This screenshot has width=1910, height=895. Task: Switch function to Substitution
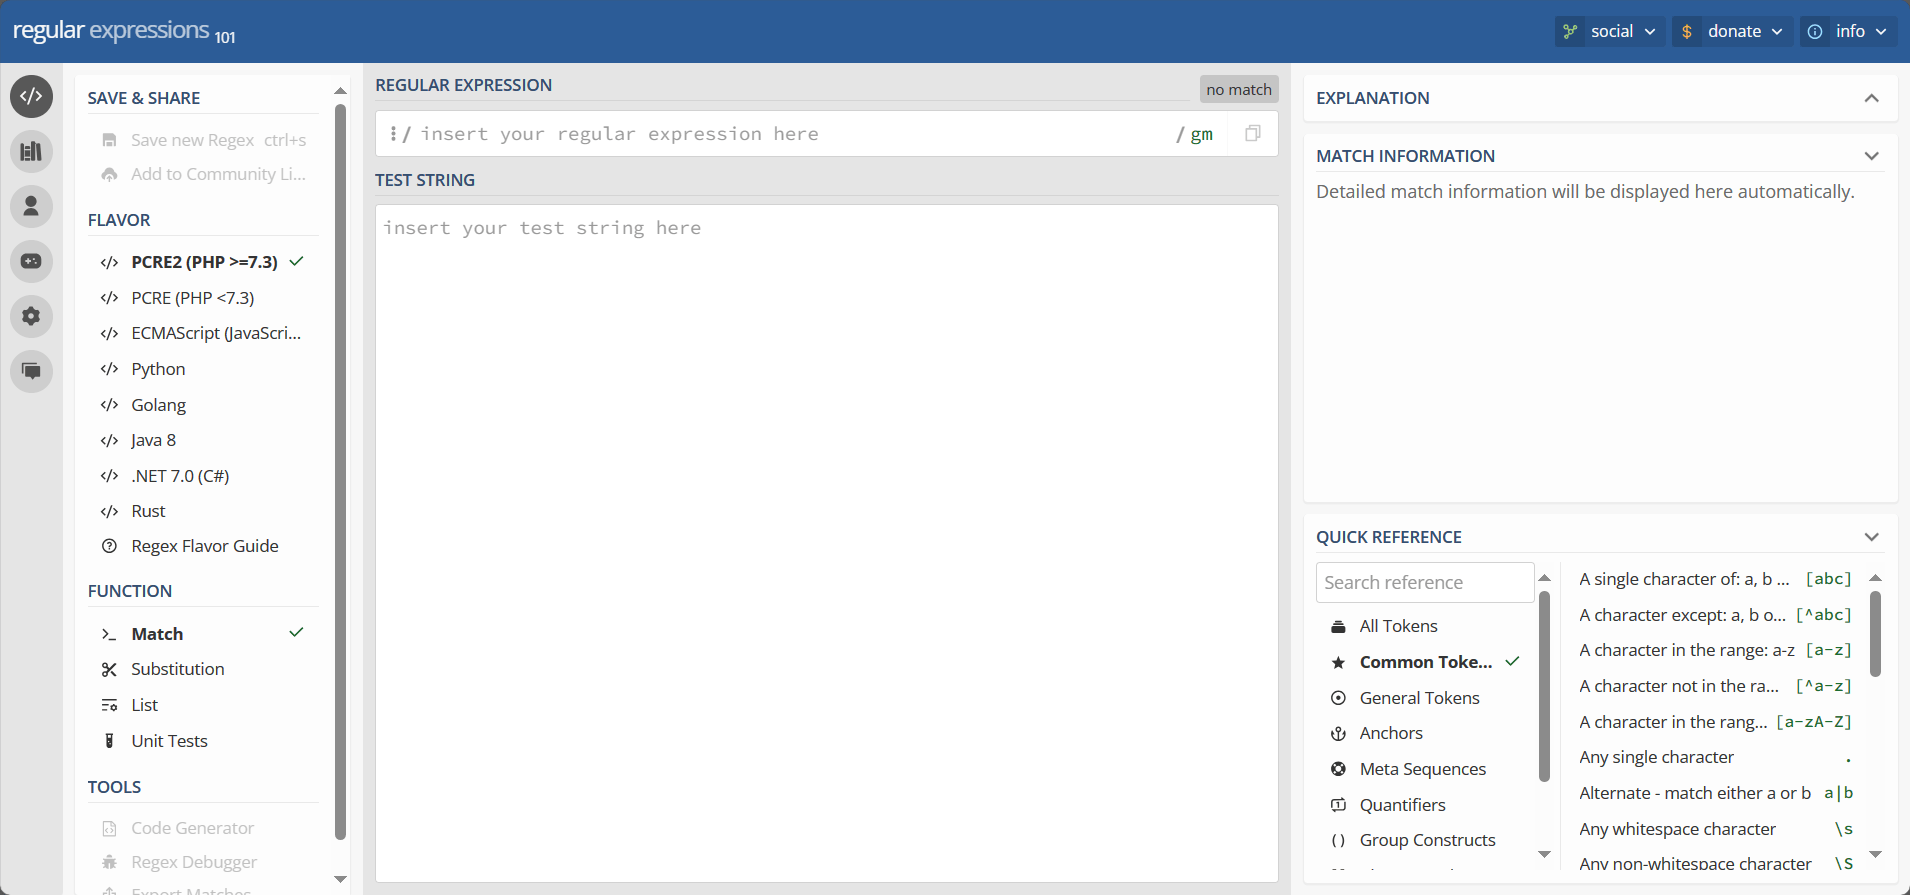click(x=177, y=669)
